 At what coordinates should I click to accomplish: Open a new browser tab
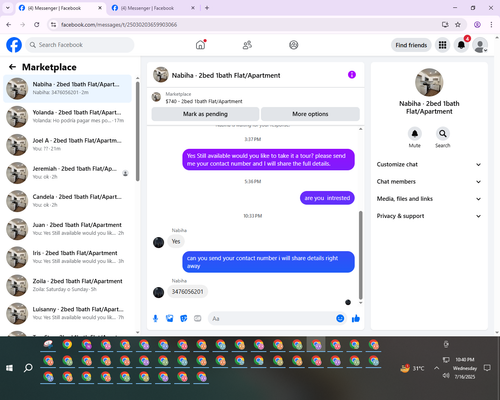(x=207, y=8)
